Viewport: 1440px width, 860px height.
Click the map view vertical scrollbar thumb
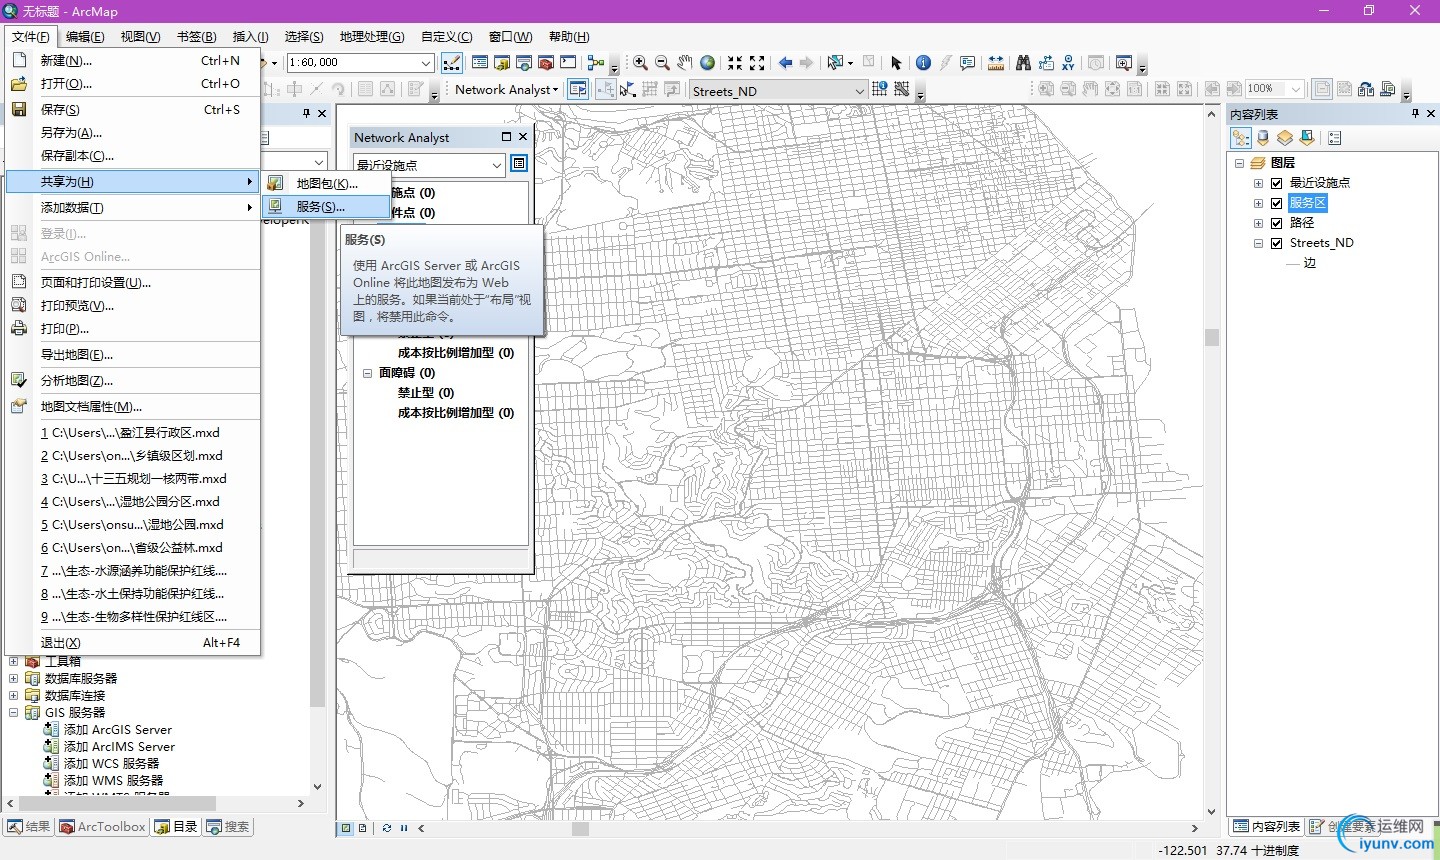[1212, 337]
